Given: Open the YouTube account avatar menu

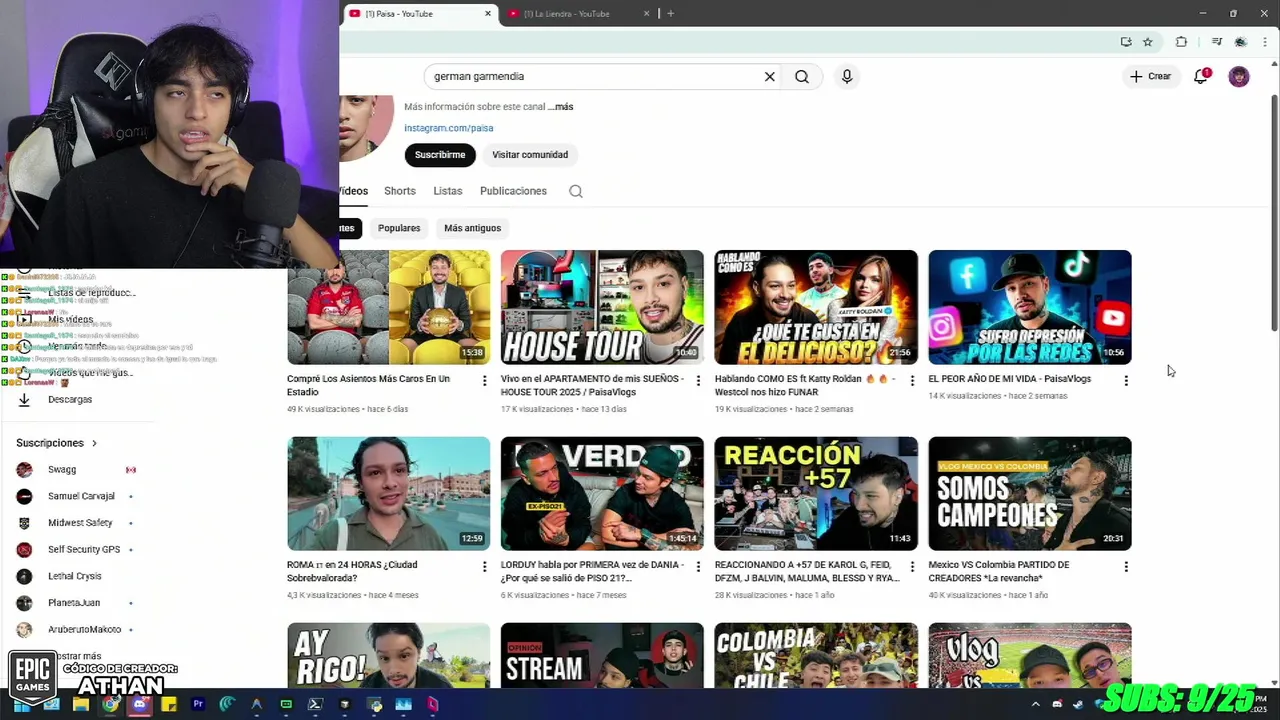Looking at the screenshot, I should click(1239, 77).
